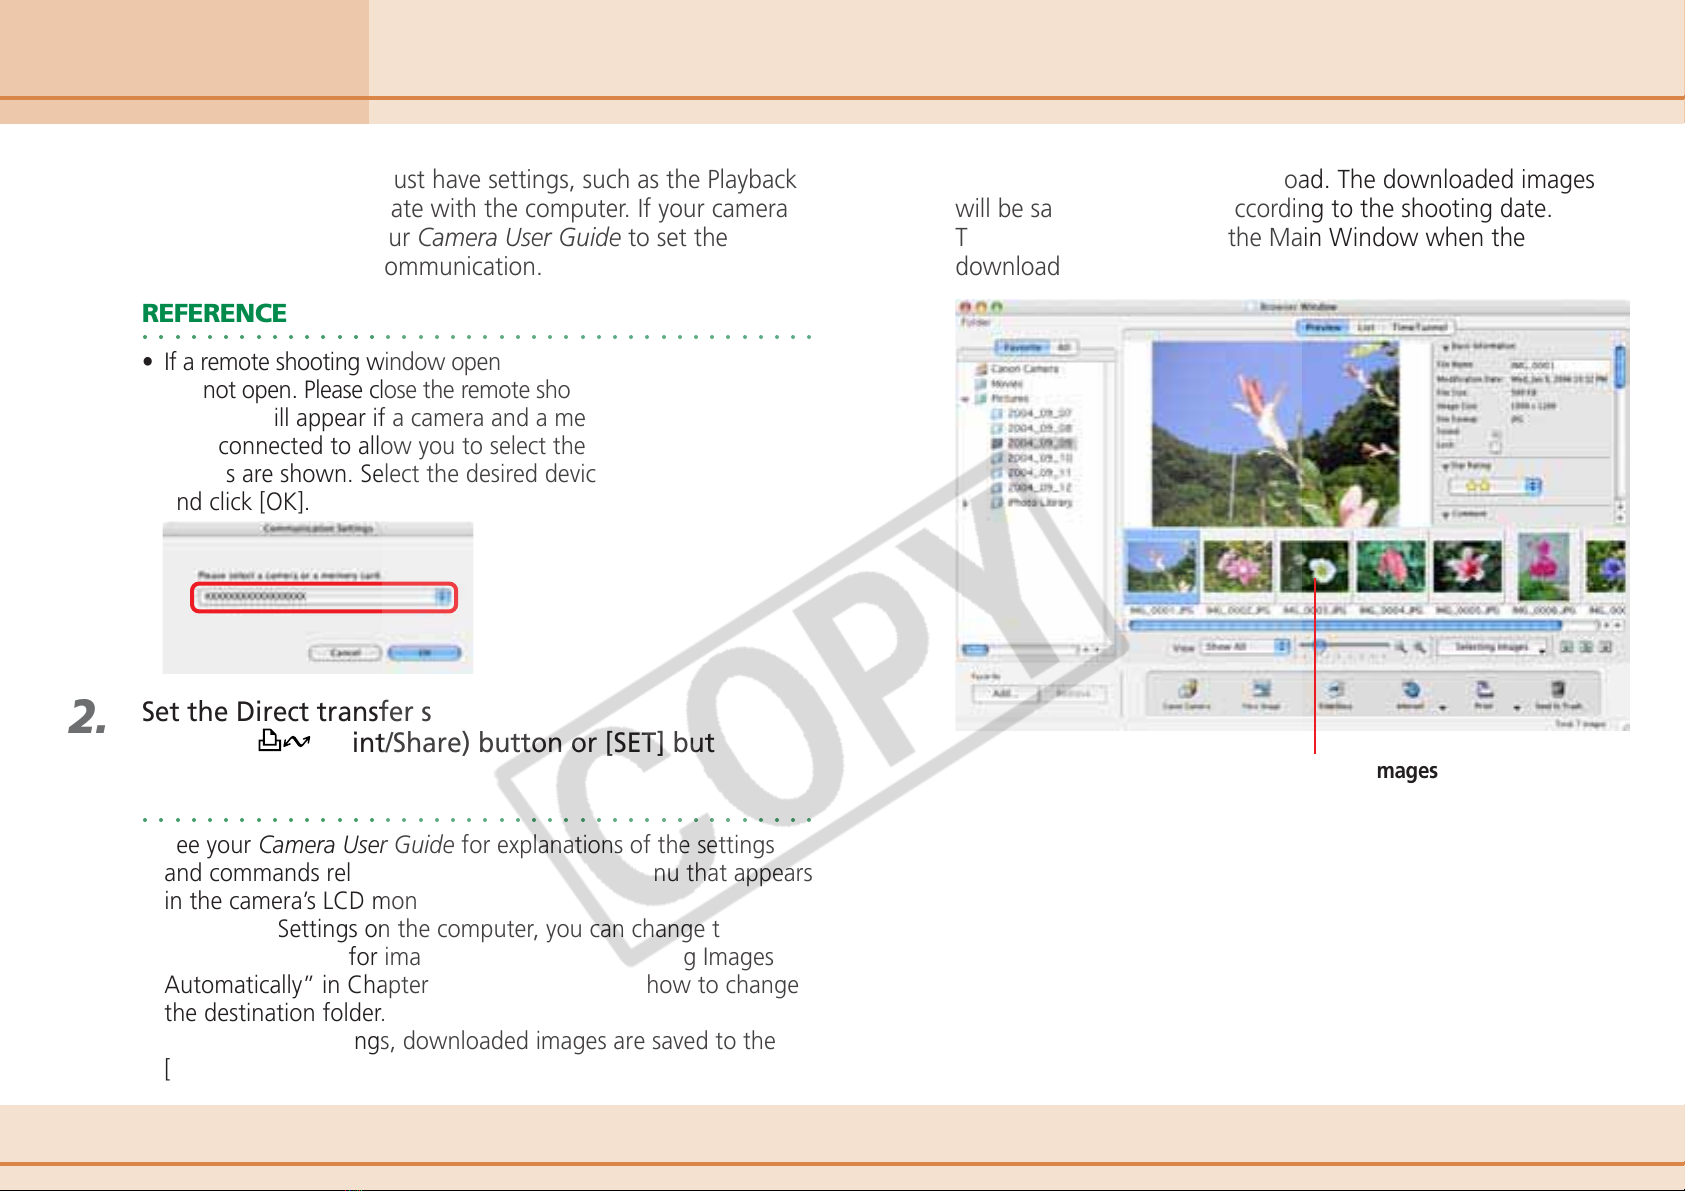
Task: Select the Pictures folder in tree
Action: pyautogui.click(x=1002, y=398)
